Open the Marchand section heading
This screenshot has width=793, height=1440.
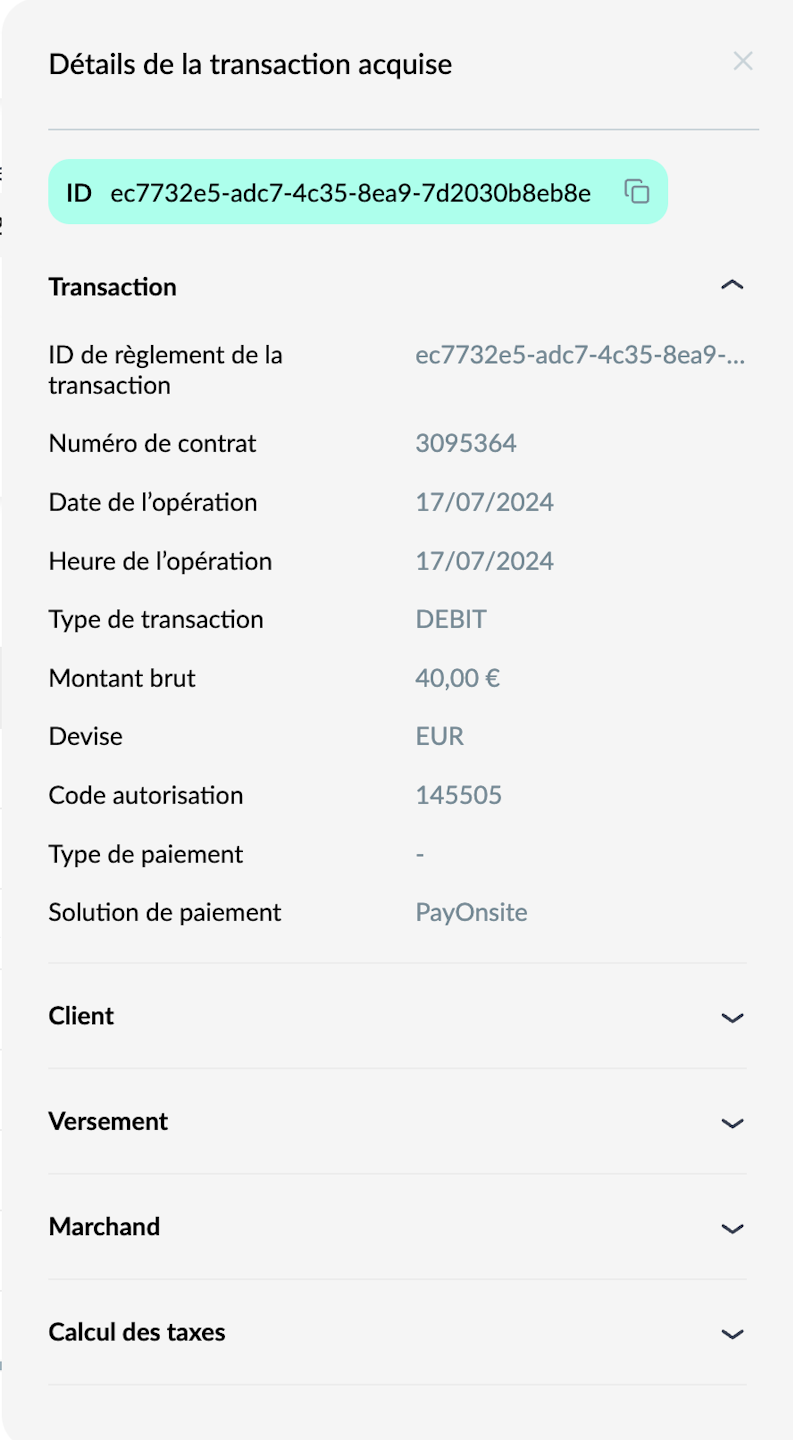(x=104, y=1226)
